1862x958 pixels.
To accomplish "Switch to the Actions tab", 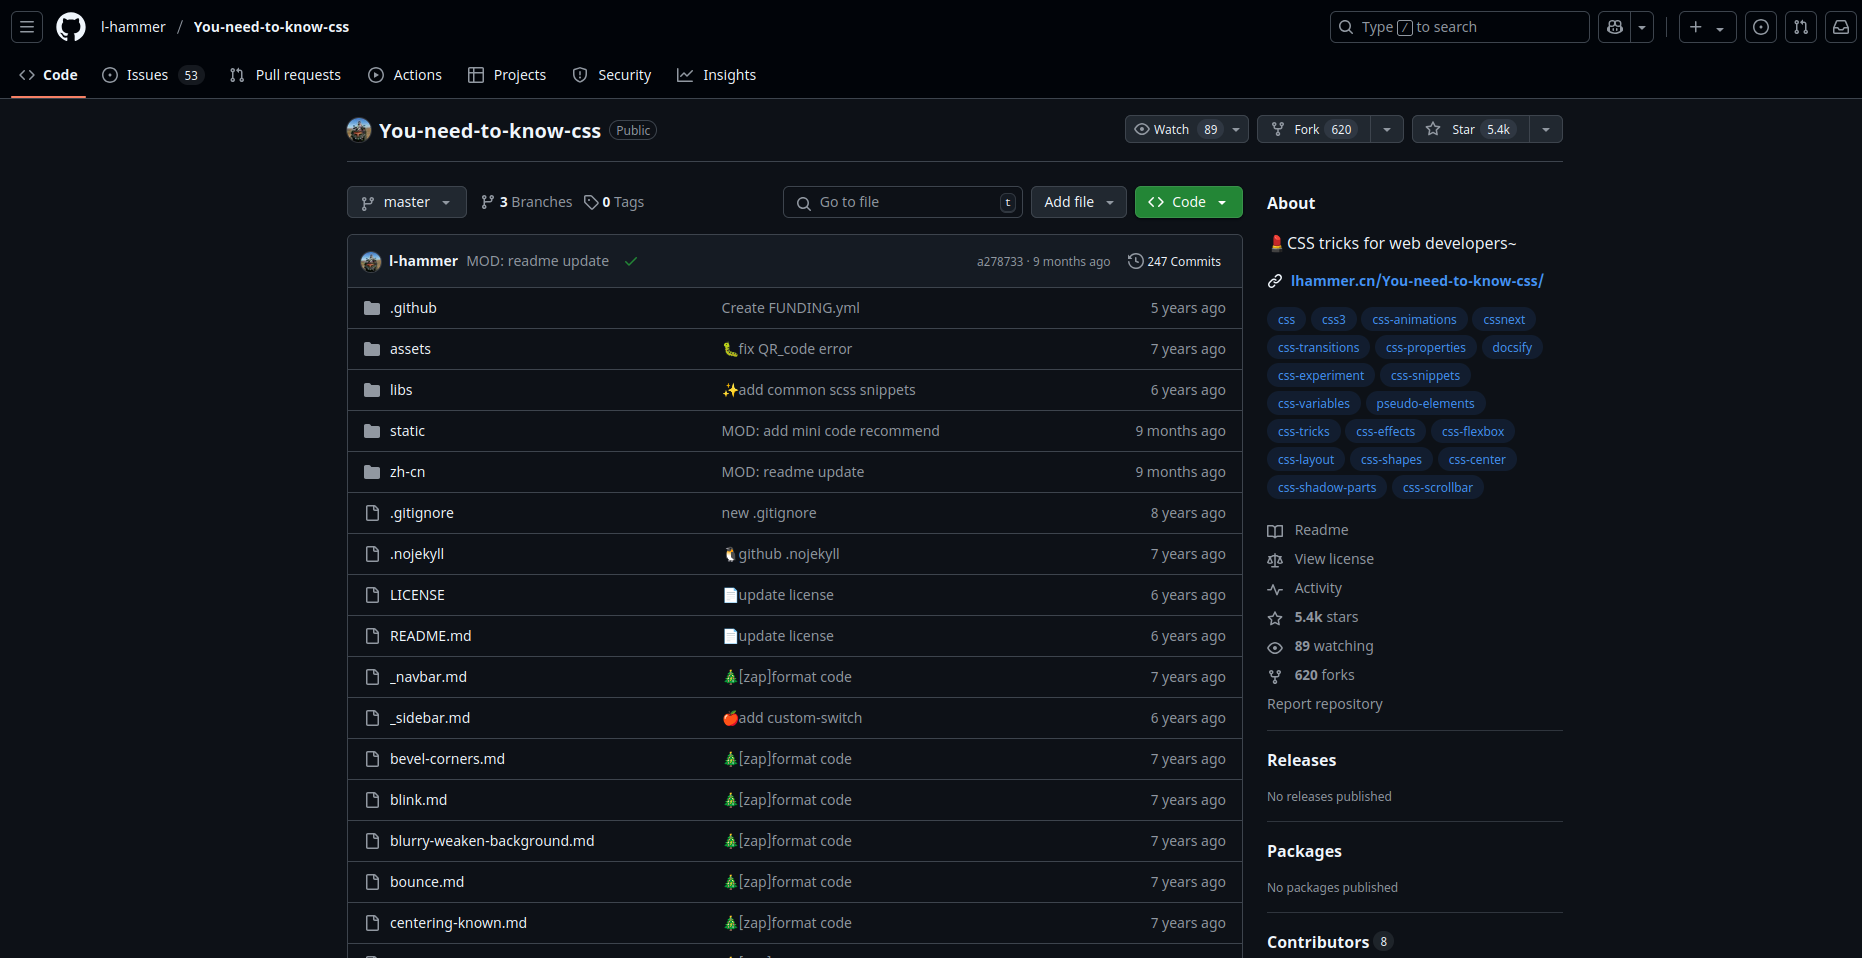I will [405, 75].
